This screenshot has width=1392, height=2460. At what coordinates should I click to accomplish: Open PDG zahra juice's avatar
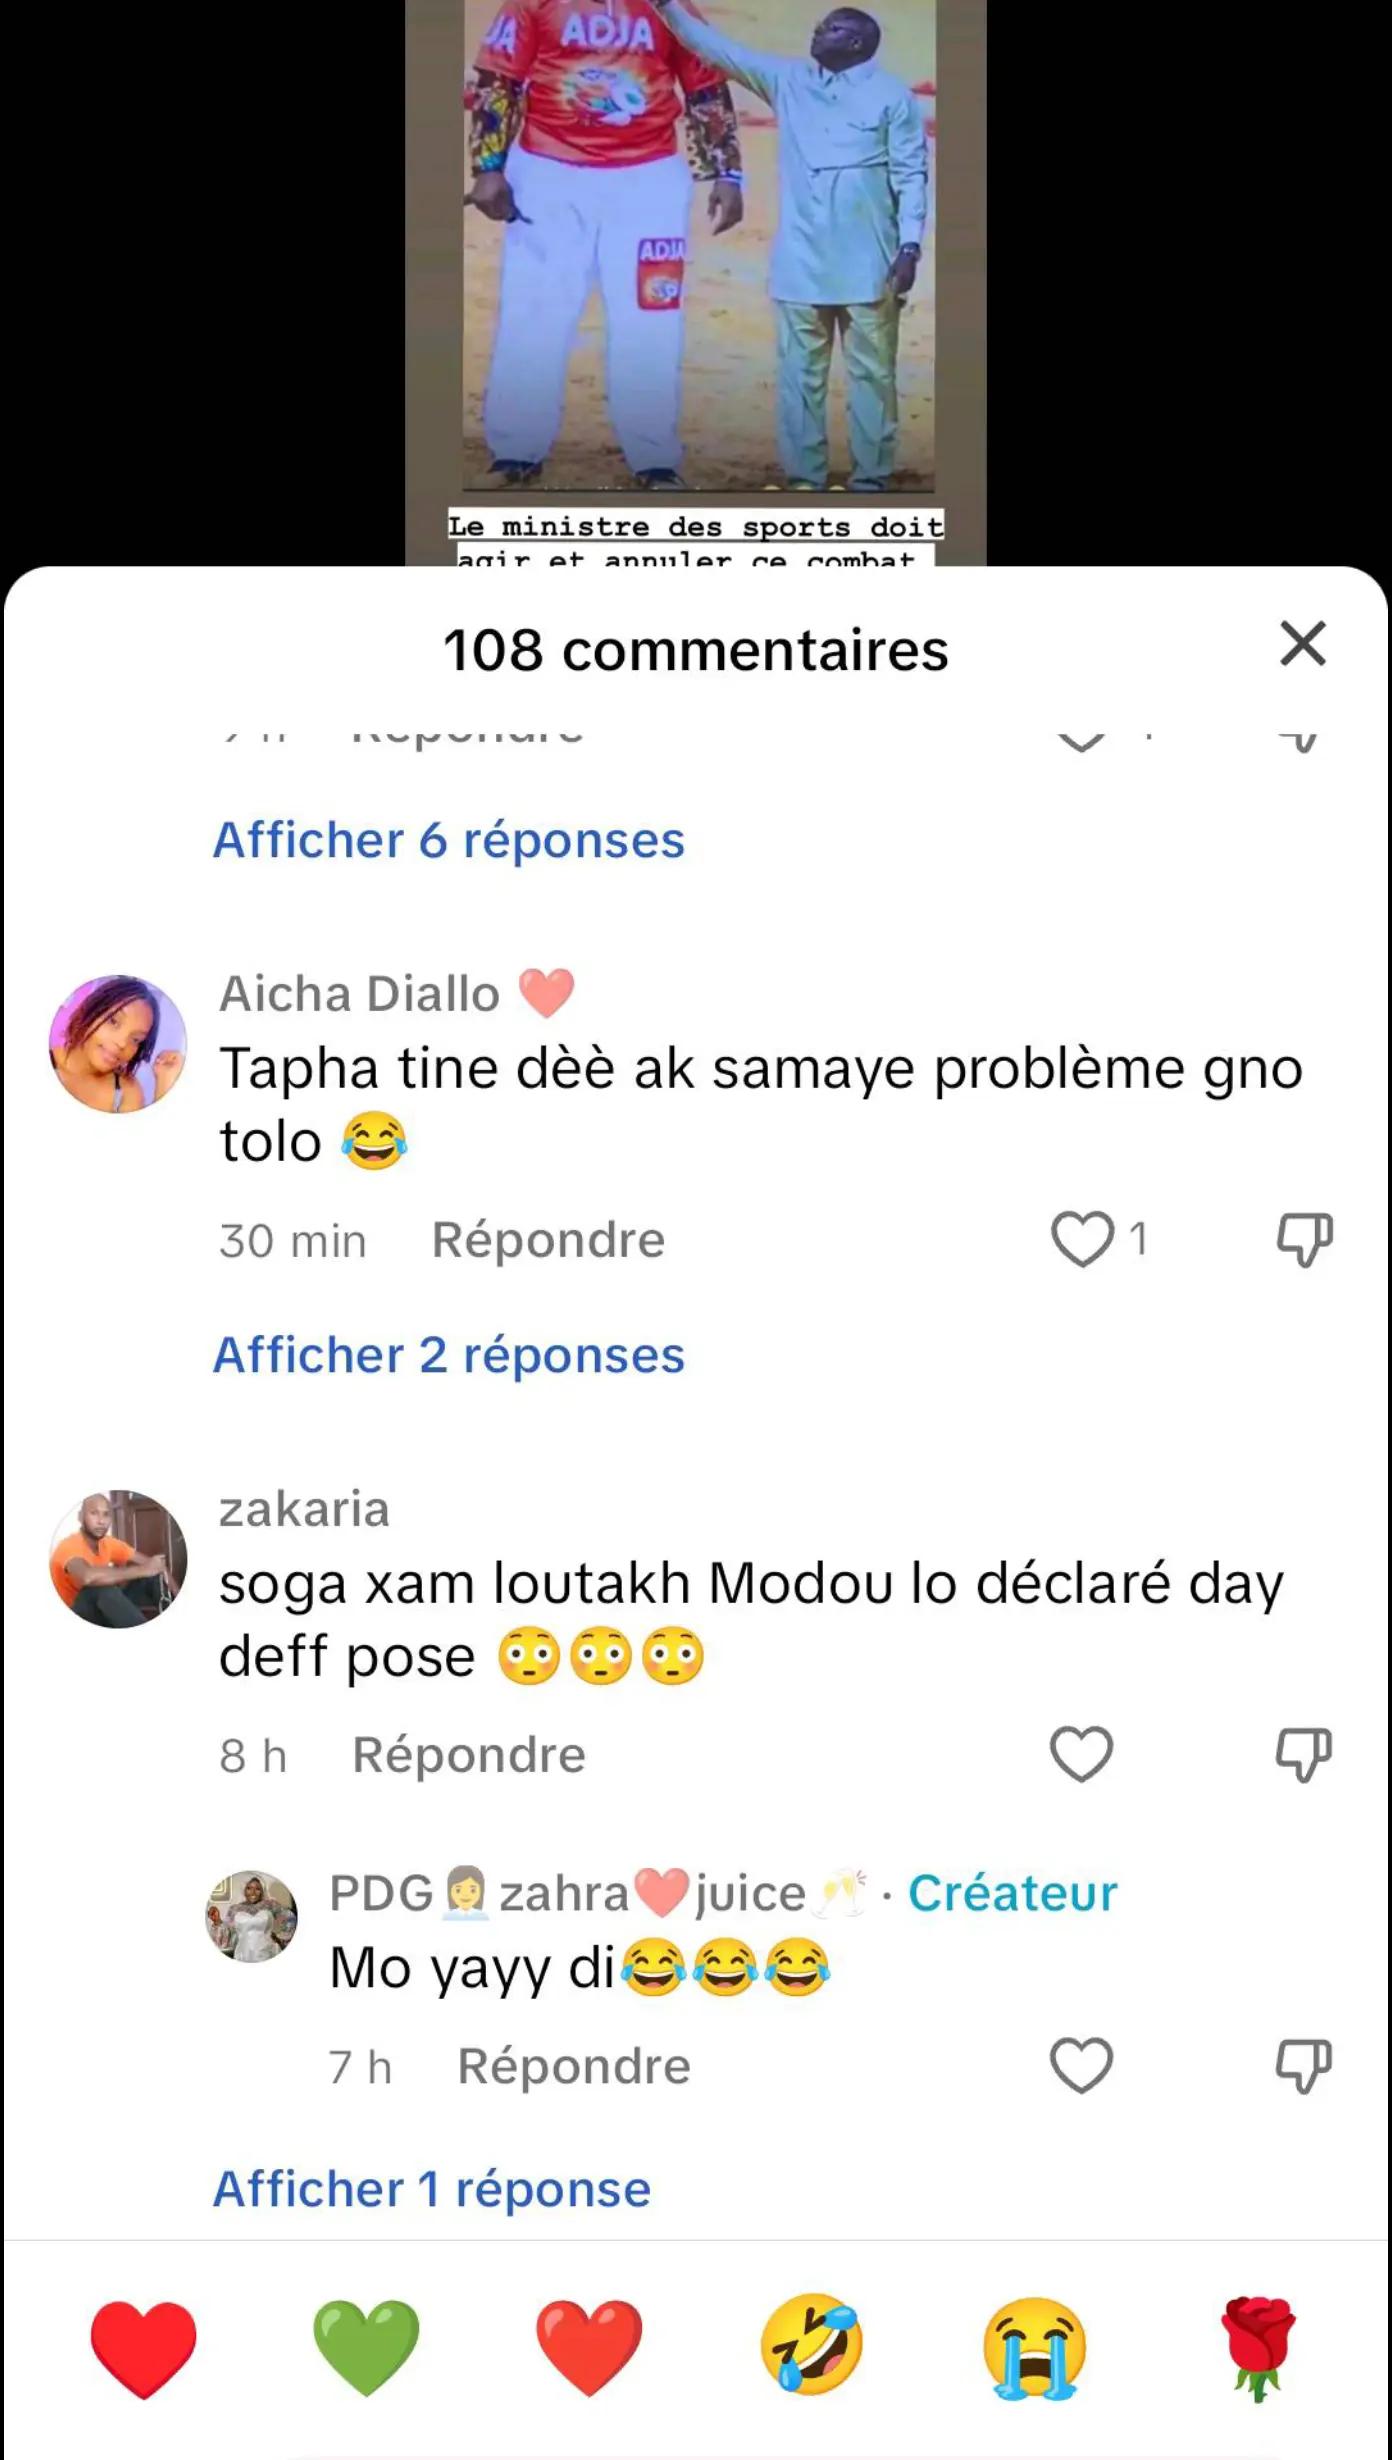click(251, 1915)
